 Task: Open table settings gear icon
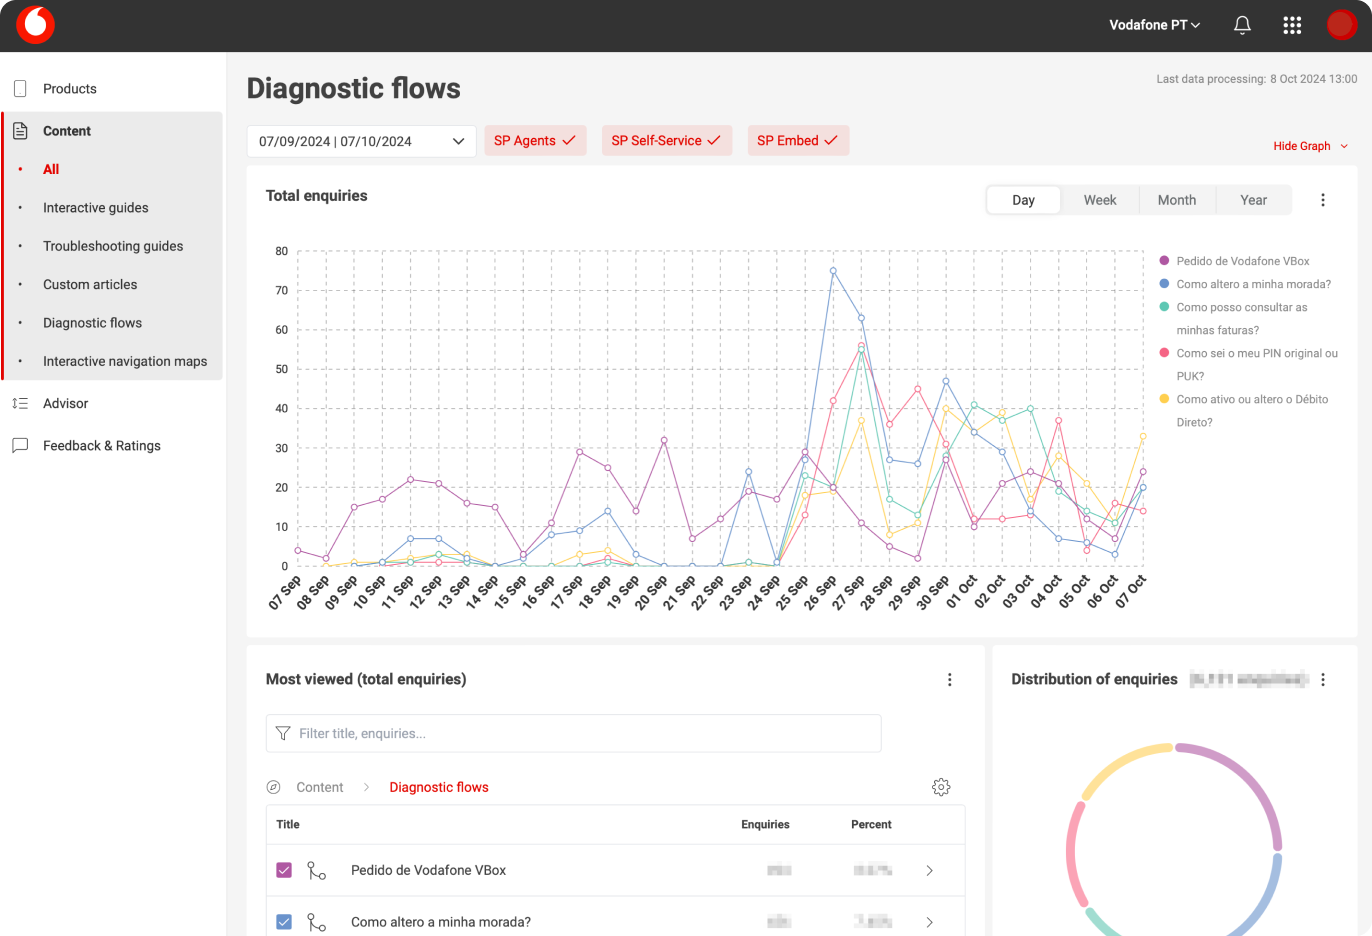click(x=940, y=787)
